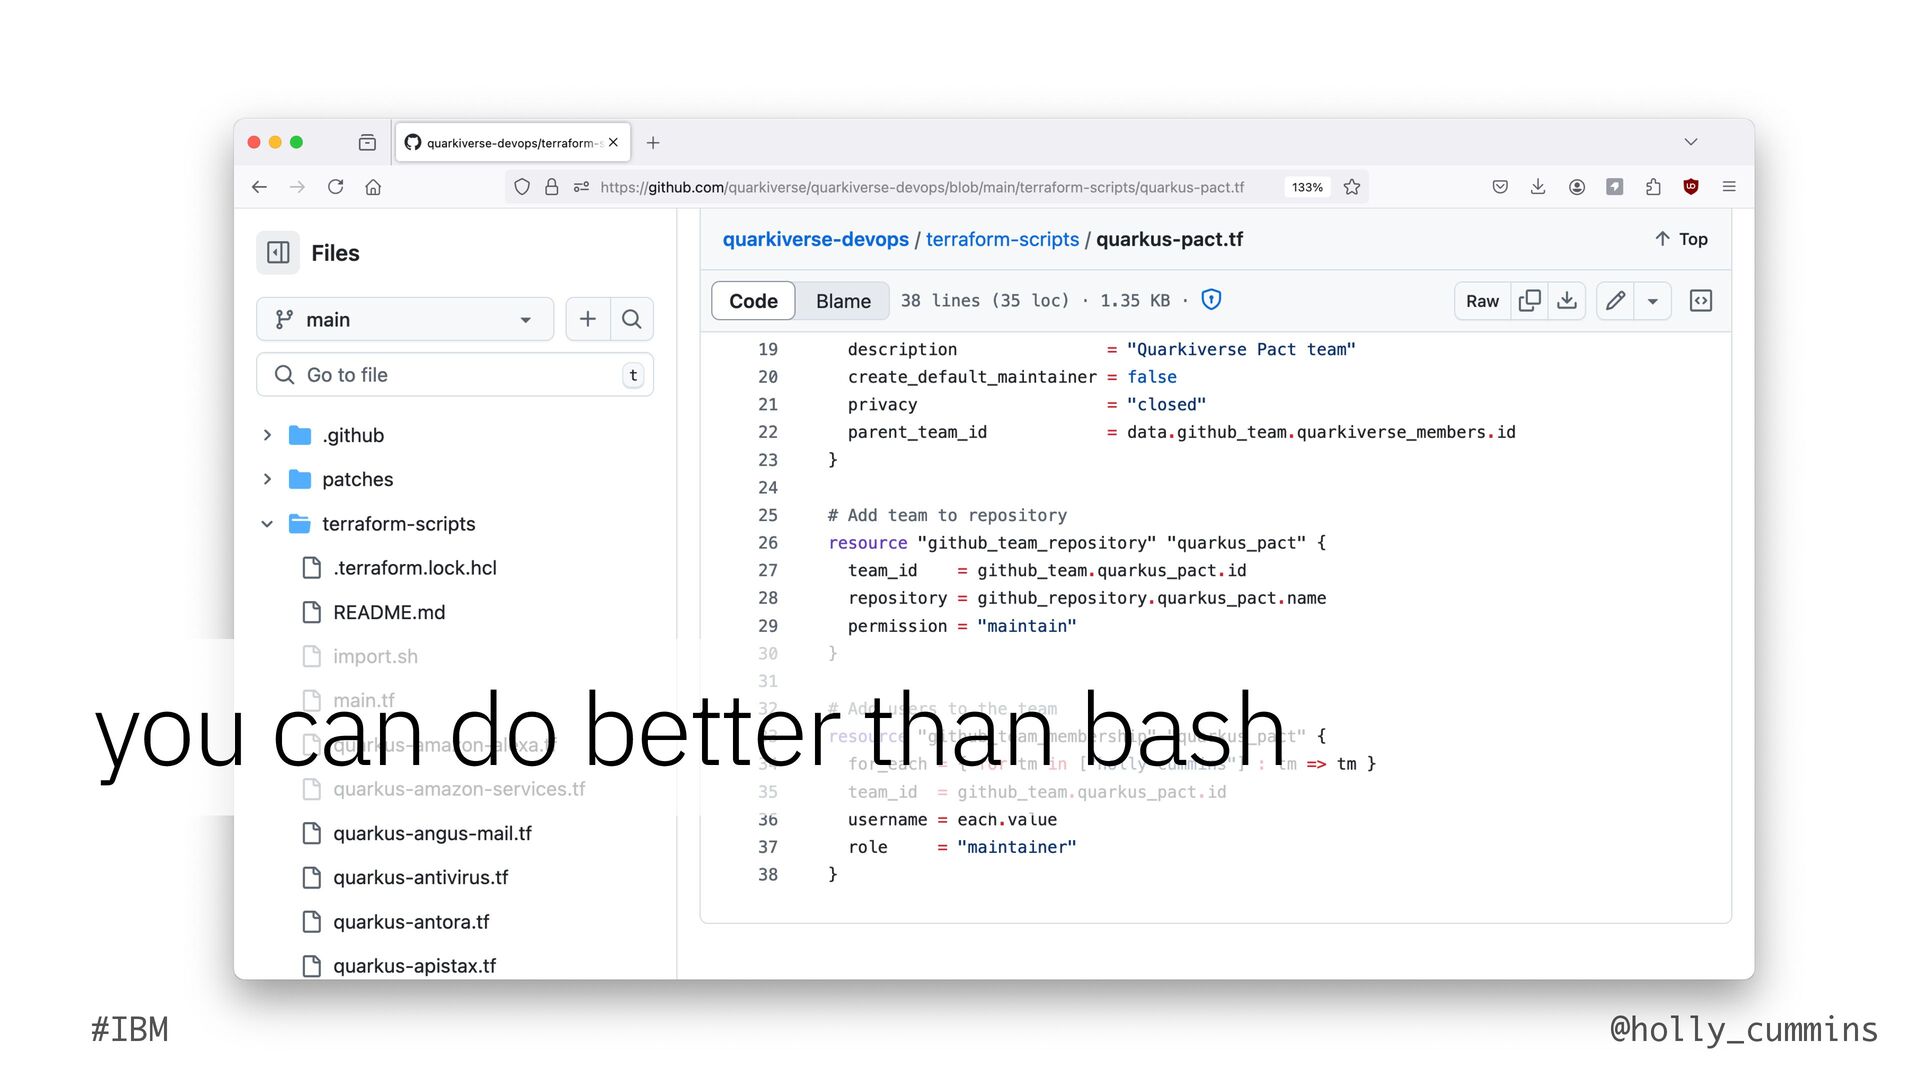
Task: Open the symbols panel icon
Action: coord(1700,301)
